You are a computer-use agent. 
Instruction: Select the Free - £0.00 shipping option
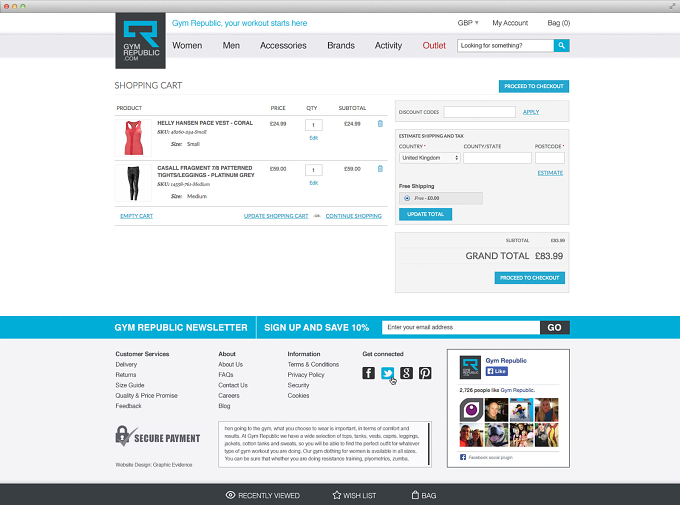click(x=407, y=198)
